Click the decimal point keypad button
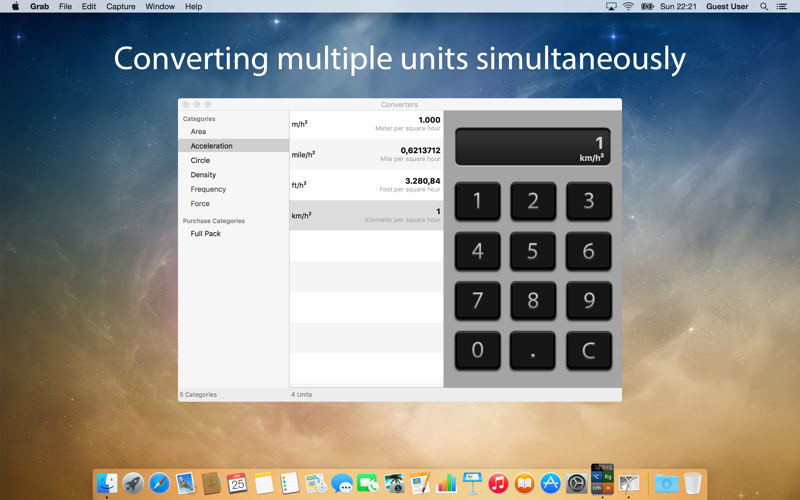This screenshot has width=800, height=500. pos(533,350)
